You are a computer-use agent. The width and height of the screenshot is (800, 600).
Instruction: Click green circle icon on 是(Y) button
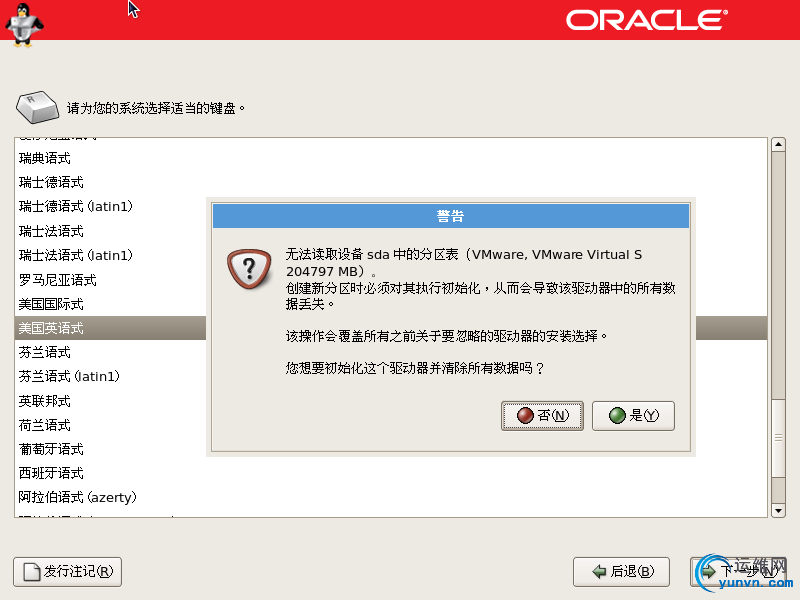pos(617,415)
